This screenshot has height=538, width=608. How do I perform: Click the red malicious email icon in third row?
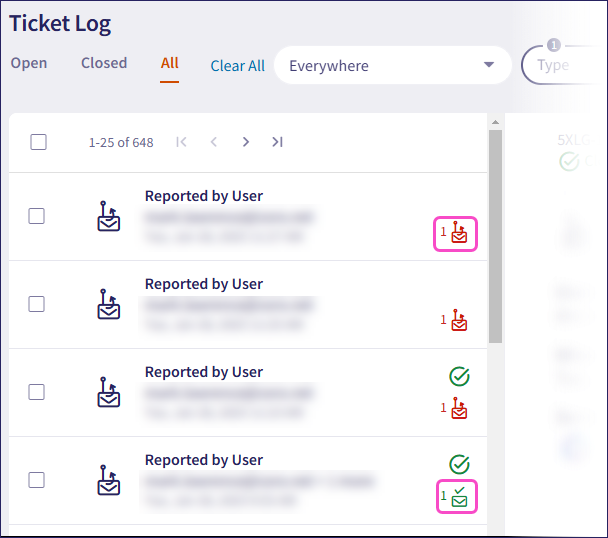click(x=459, y=408)
